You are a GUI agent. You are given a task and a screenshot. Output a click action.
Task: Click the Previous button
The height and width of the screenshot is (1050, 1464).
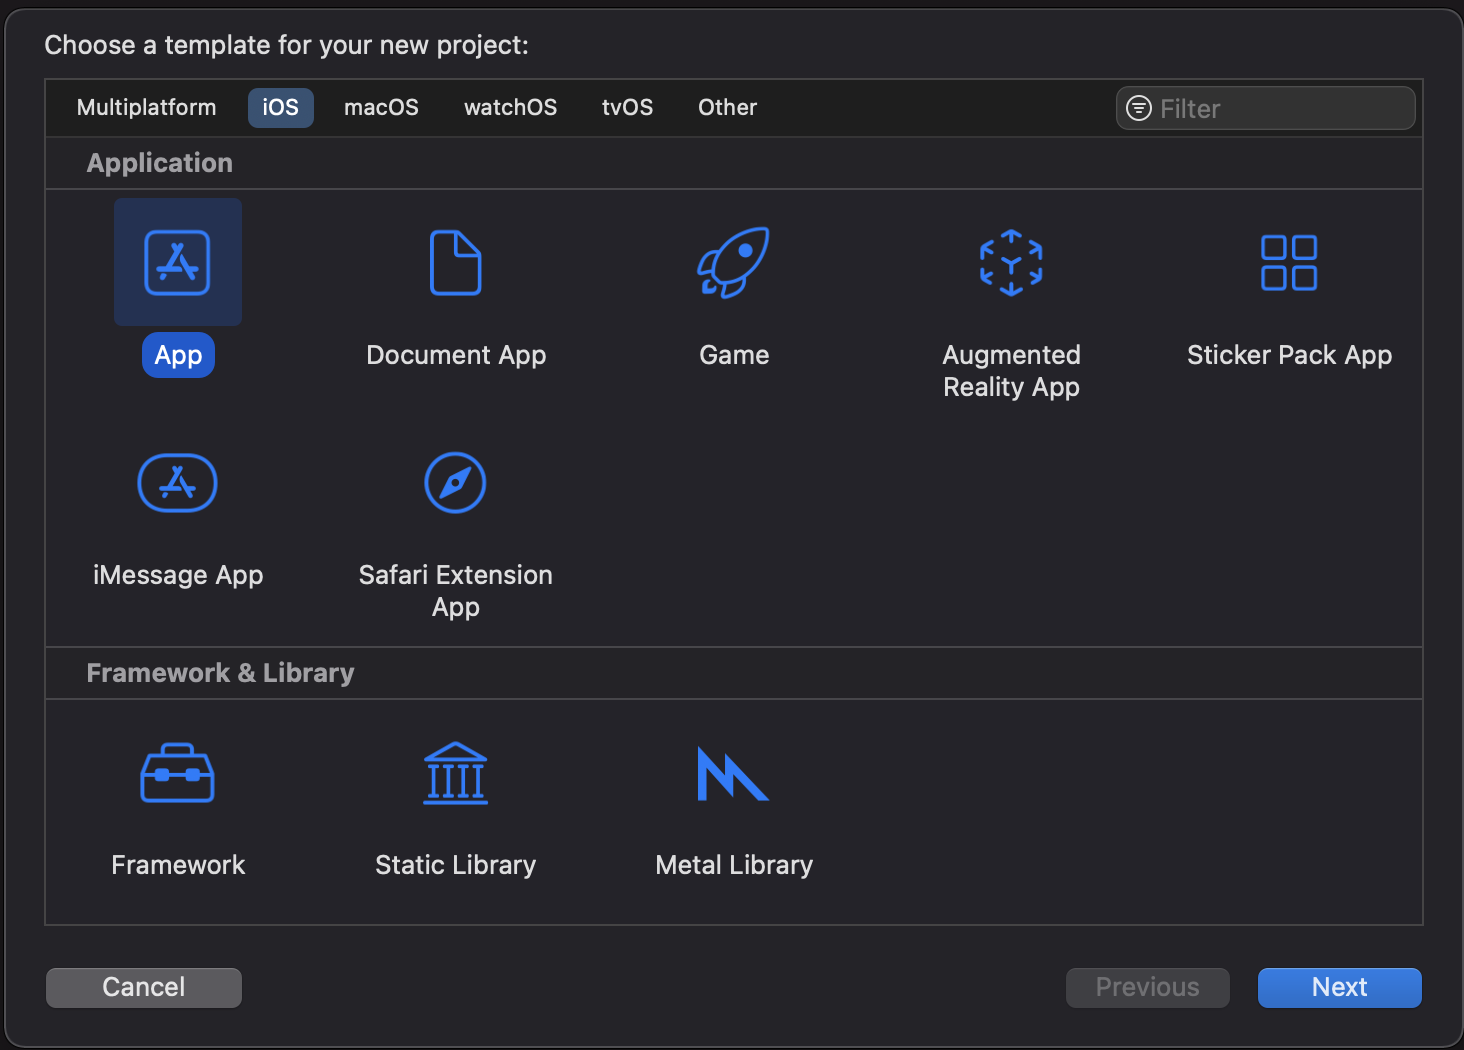coord(1148,987)
